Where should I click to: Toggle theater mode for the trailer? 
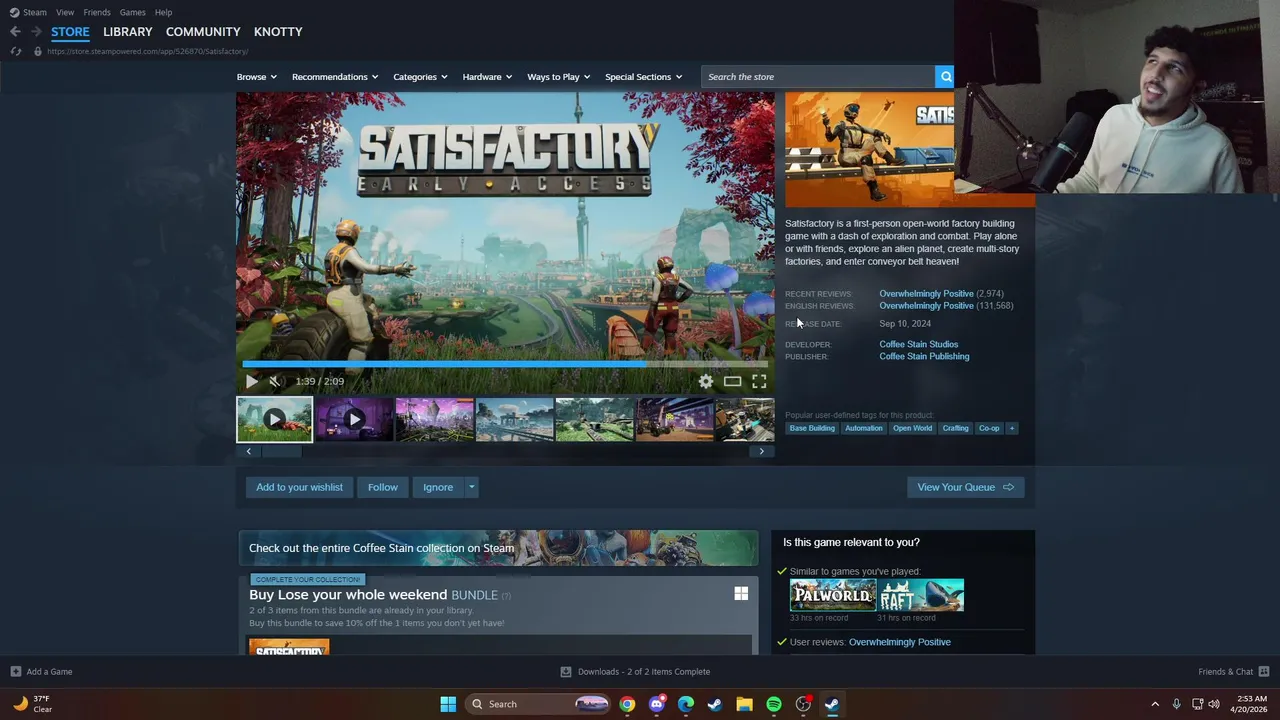pyautogui.click(x=733, y=381)
